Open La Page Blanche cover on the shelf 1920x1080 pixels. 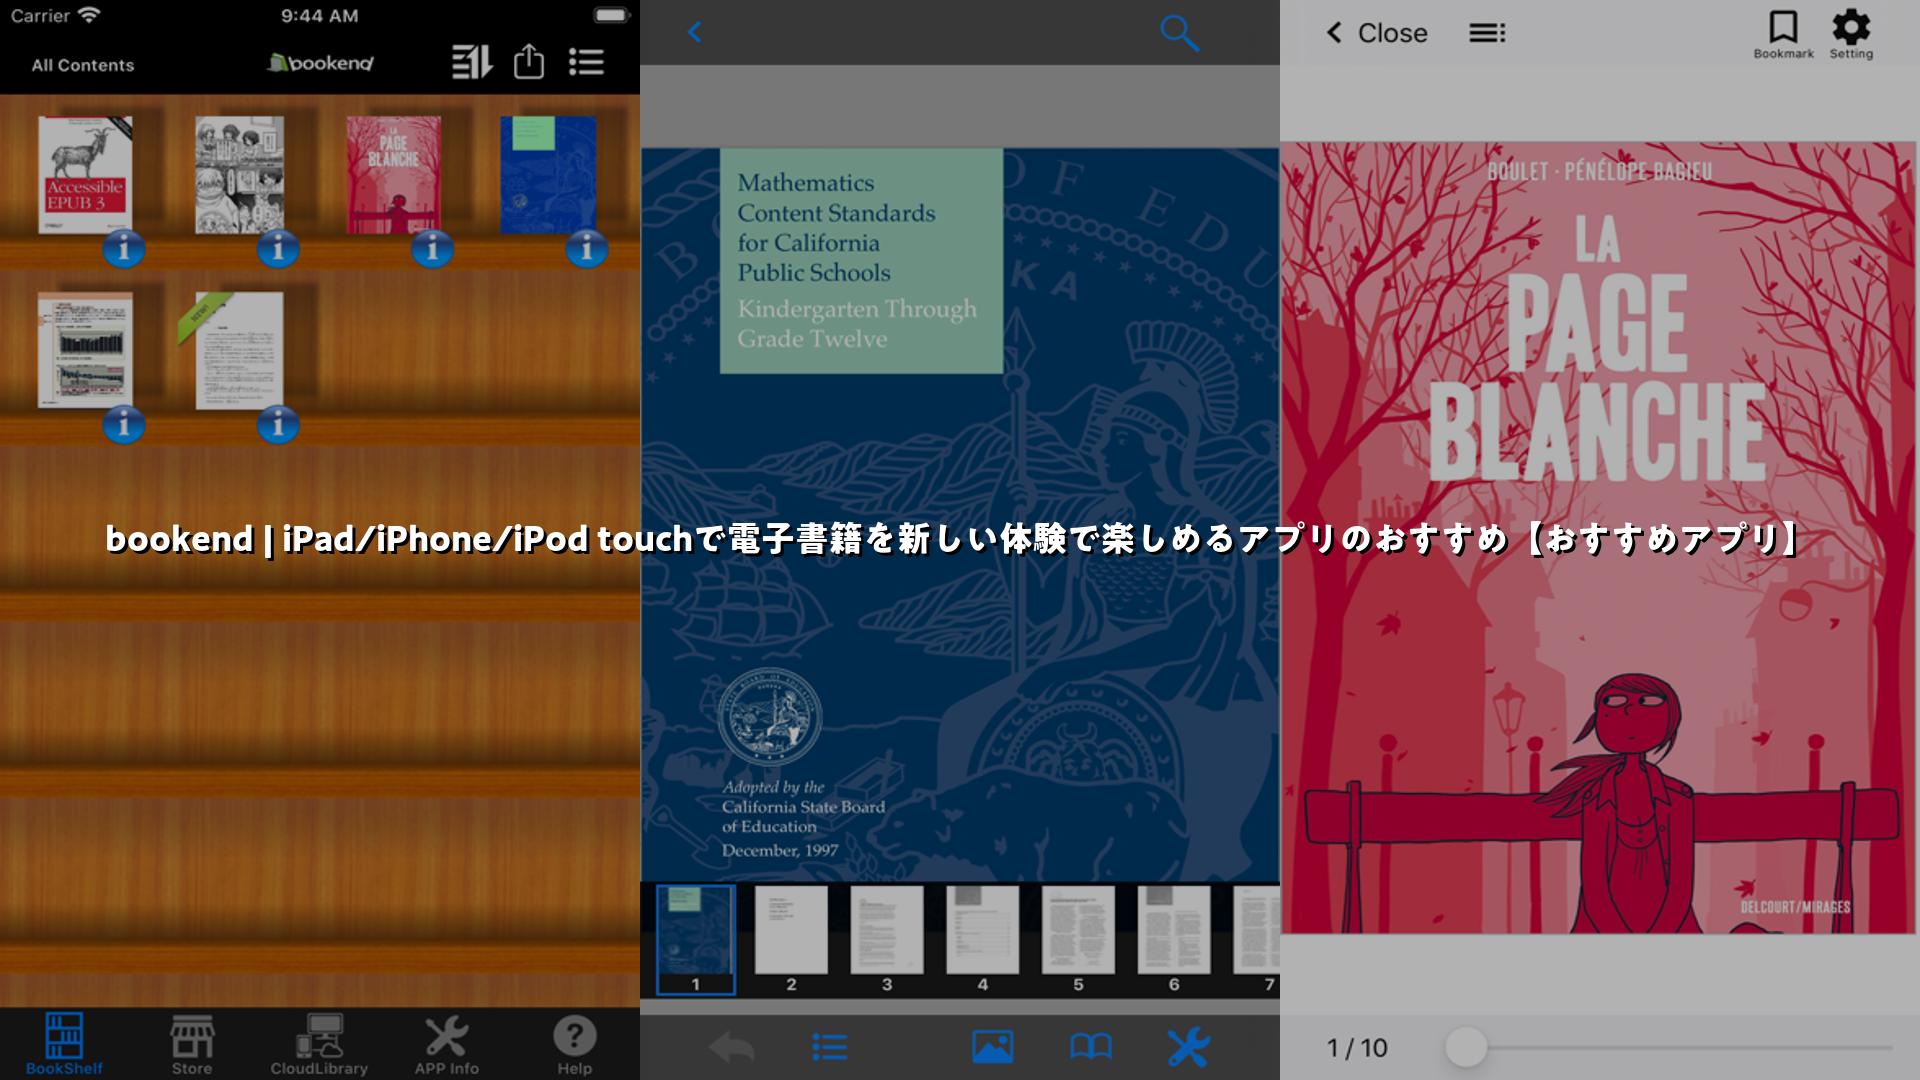[393, 175]
